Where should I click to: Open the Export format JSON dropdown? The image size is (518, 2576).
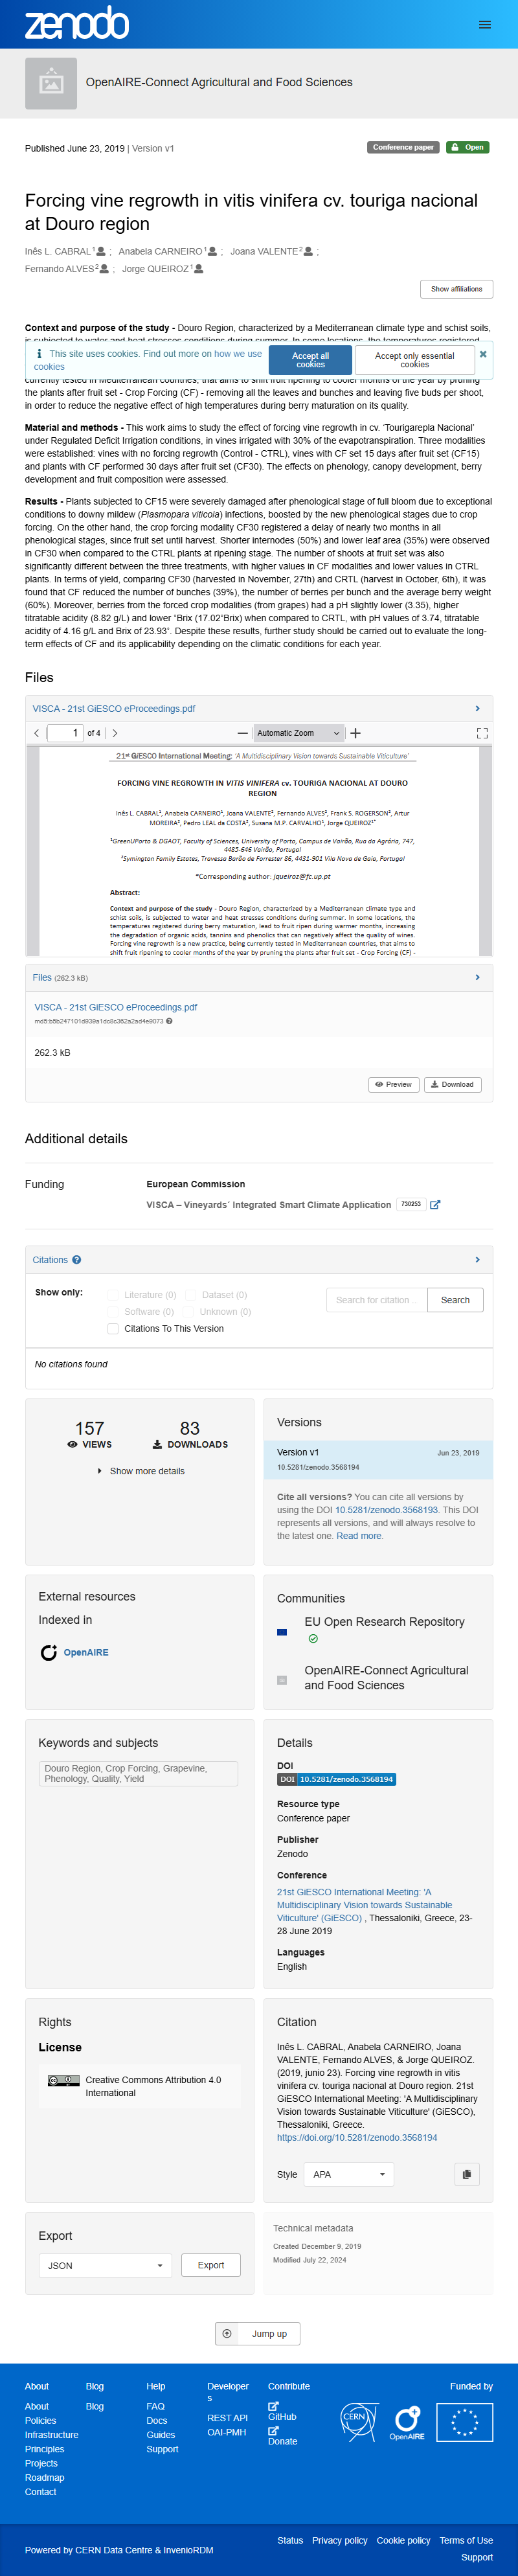pos(105,2265)
